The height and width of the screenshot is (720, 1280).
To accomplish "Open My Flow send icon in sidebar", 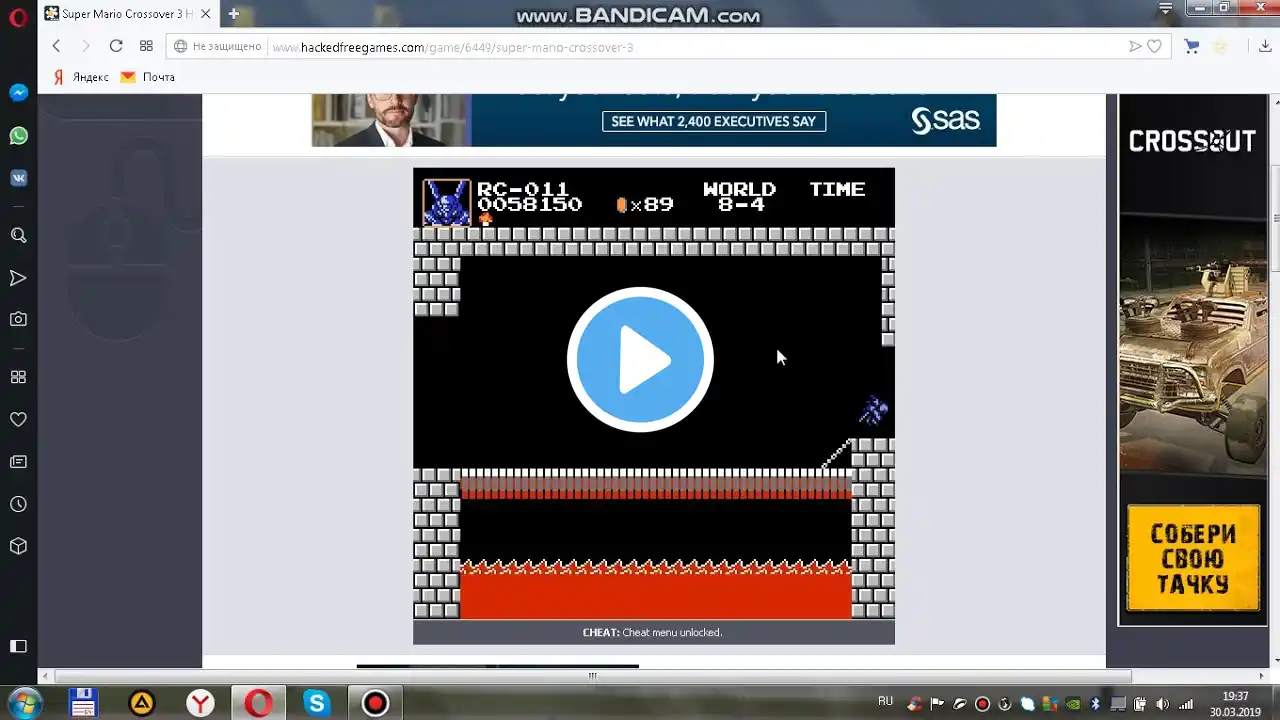I will pyautogui.click(x=18, y=278).
